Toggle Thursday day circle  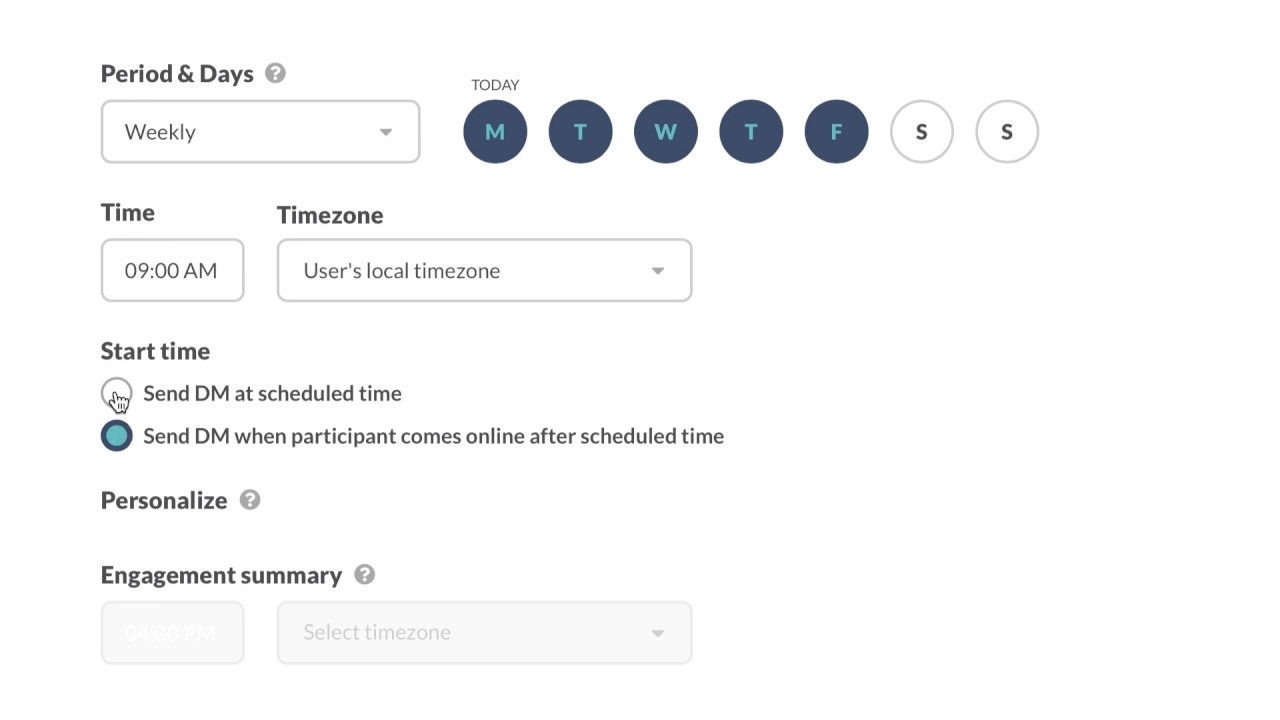click(x=751, y=131)
